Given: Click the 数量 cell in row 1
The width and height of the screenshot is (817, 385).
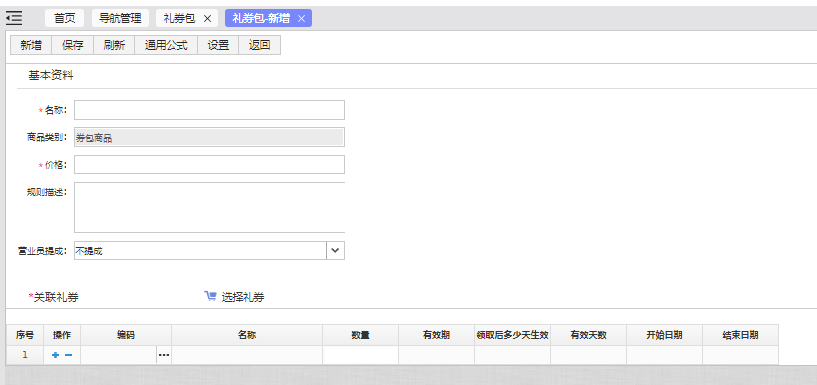Looking at the screenshot, I should coord(361,355).
